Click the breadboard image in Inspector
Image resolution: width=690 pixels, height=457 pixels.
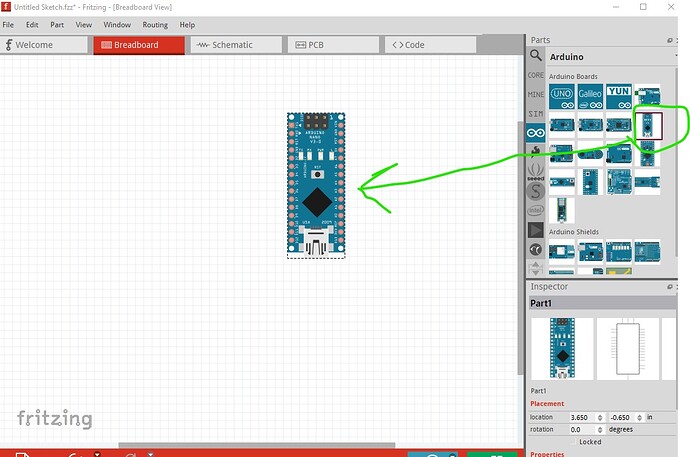(x=562, y=348)
